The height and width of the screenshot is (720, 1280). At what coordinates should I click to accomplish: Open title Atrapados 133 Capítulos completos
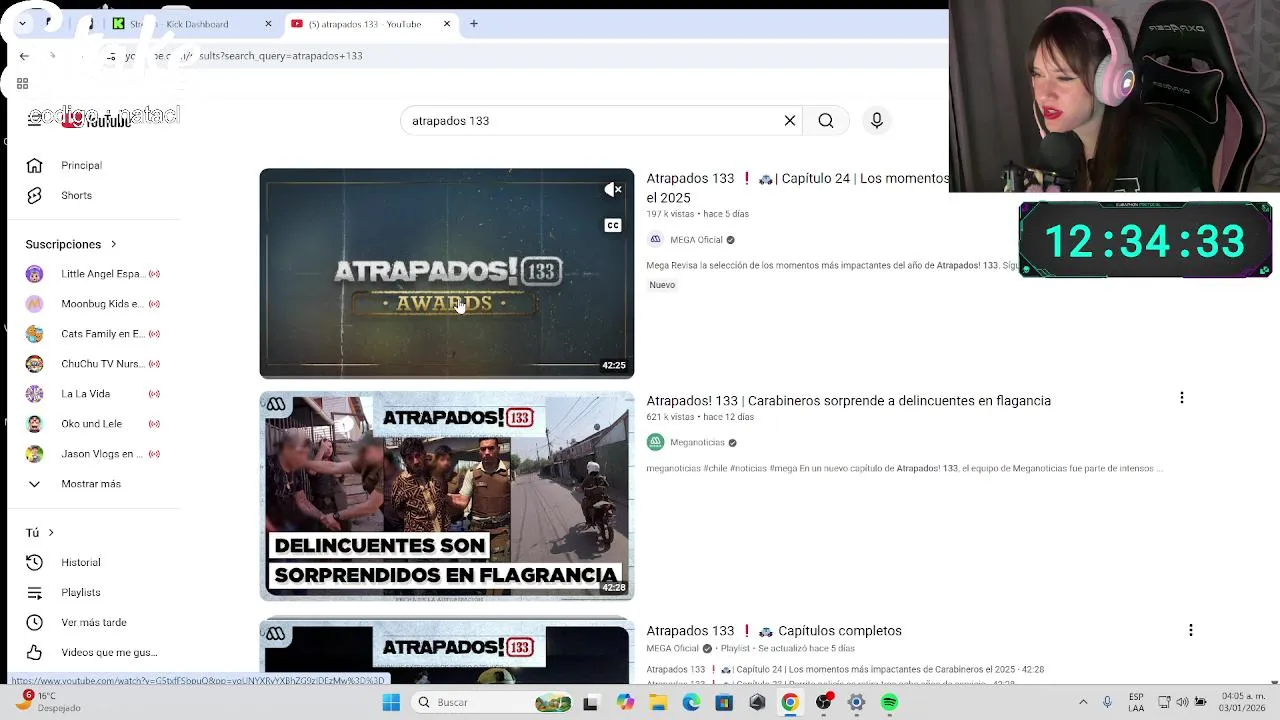[x=774, y=631]
